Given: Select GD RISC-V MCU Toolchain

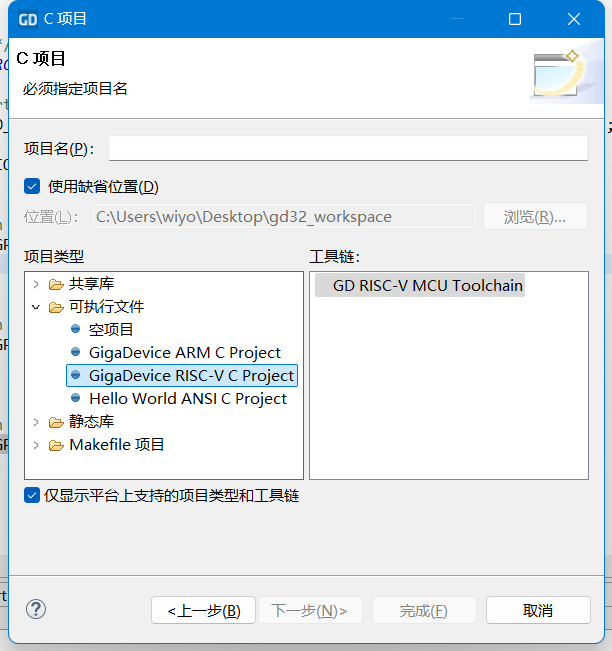Looking at the screenshot, I should 420,285.
